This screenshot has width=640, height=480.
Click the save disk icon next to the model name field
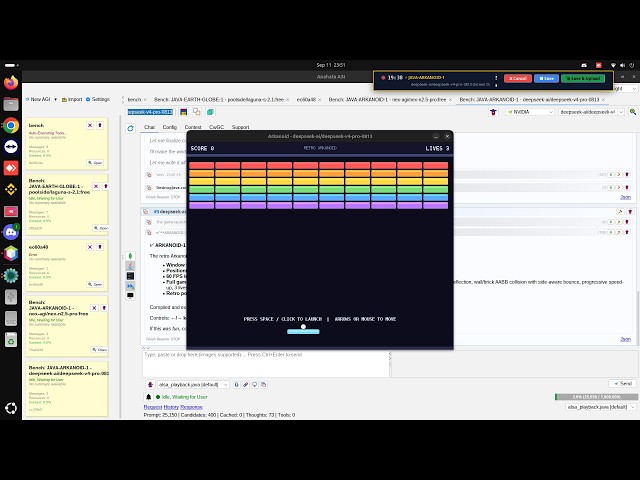pyautogui.click(x=184, y=112)
